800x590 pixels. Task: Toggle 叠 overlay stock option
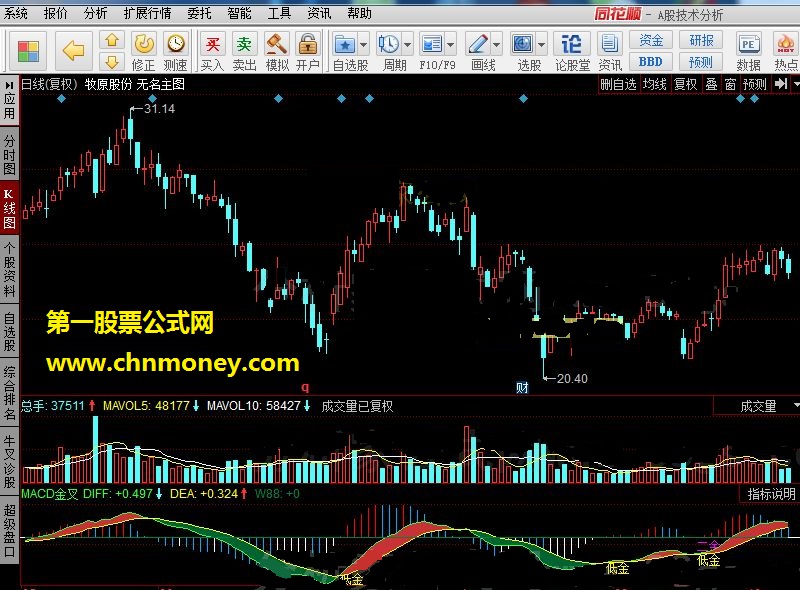pos(711,84)
